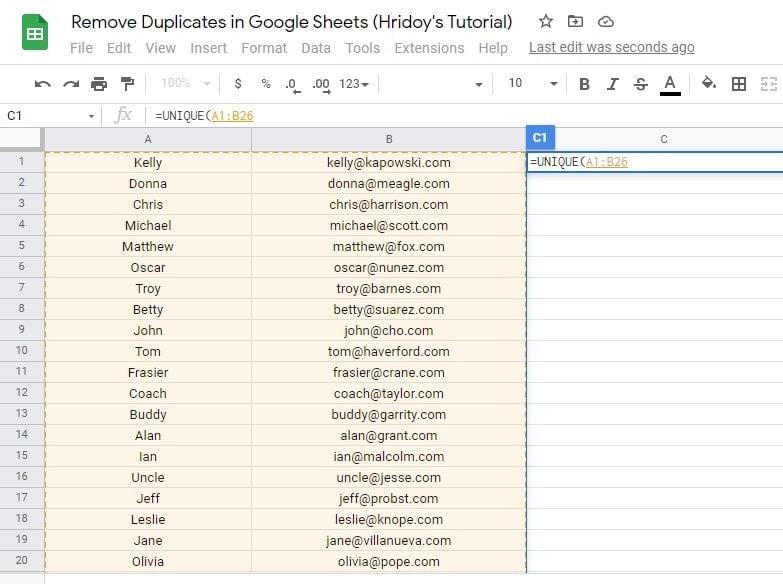
Task: Decrease decimal places
Action: pyautogui.click(x=293, y=84)
